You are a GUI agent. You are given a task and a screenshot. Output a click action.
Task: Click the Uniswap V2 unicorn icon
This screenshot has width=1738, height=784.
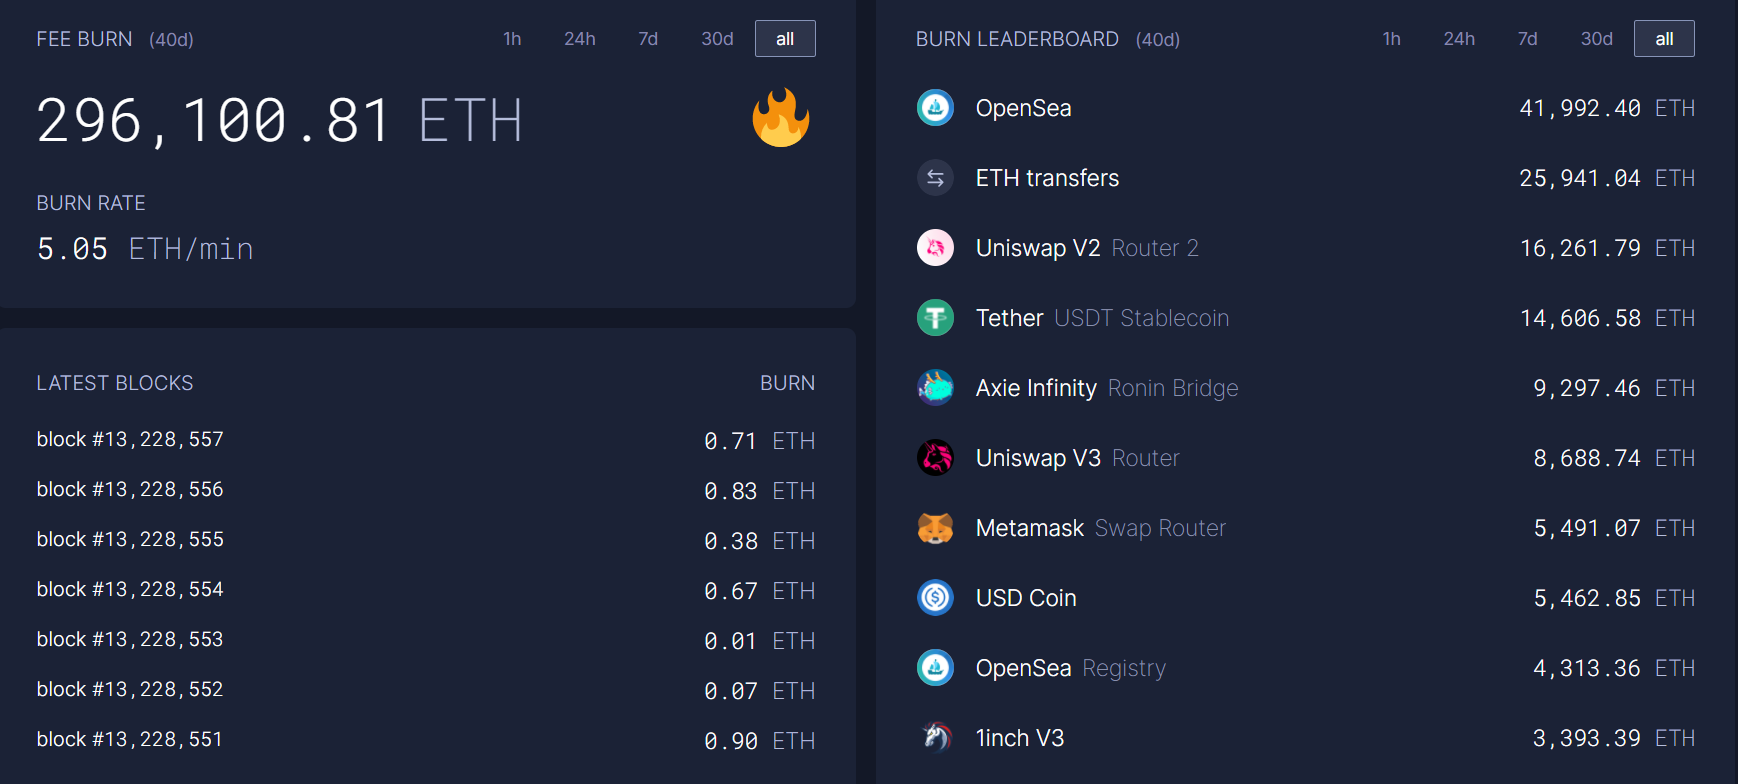pos(935,248)
